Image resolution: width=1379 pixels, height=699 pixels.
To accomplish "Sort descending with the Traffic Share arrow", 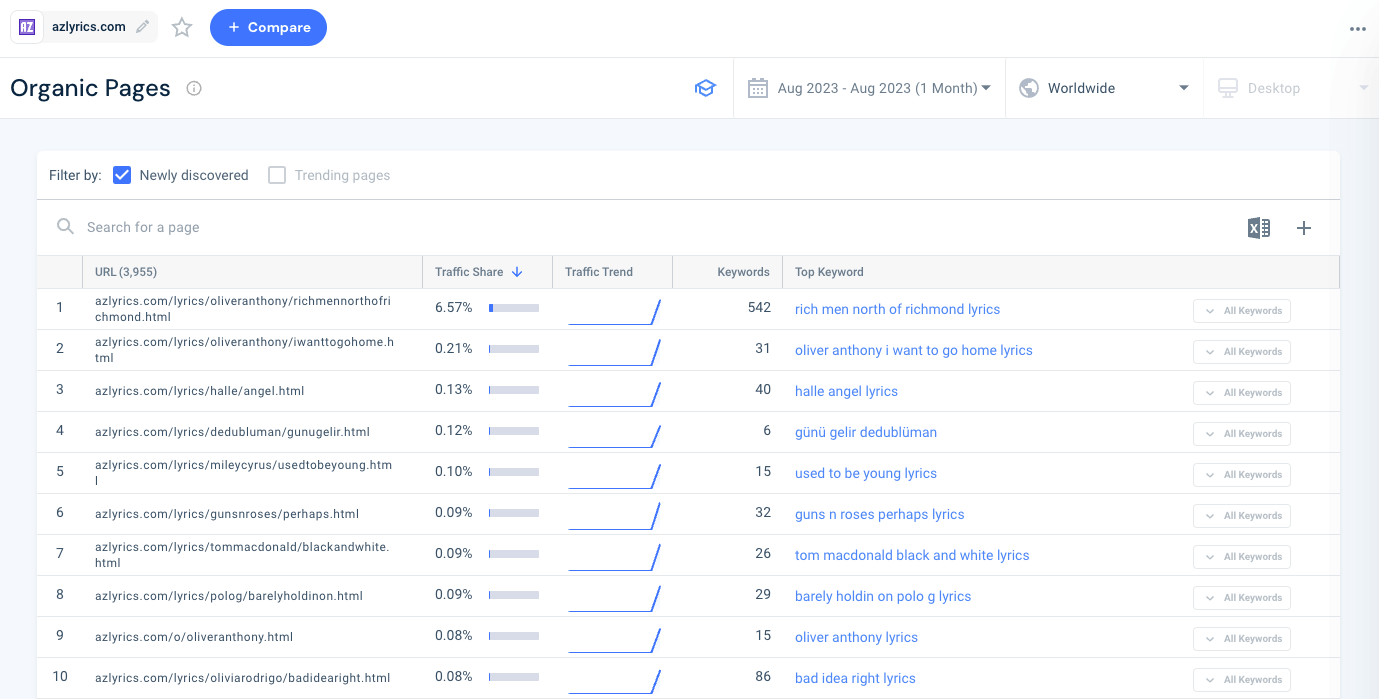I will coord(517,271).
